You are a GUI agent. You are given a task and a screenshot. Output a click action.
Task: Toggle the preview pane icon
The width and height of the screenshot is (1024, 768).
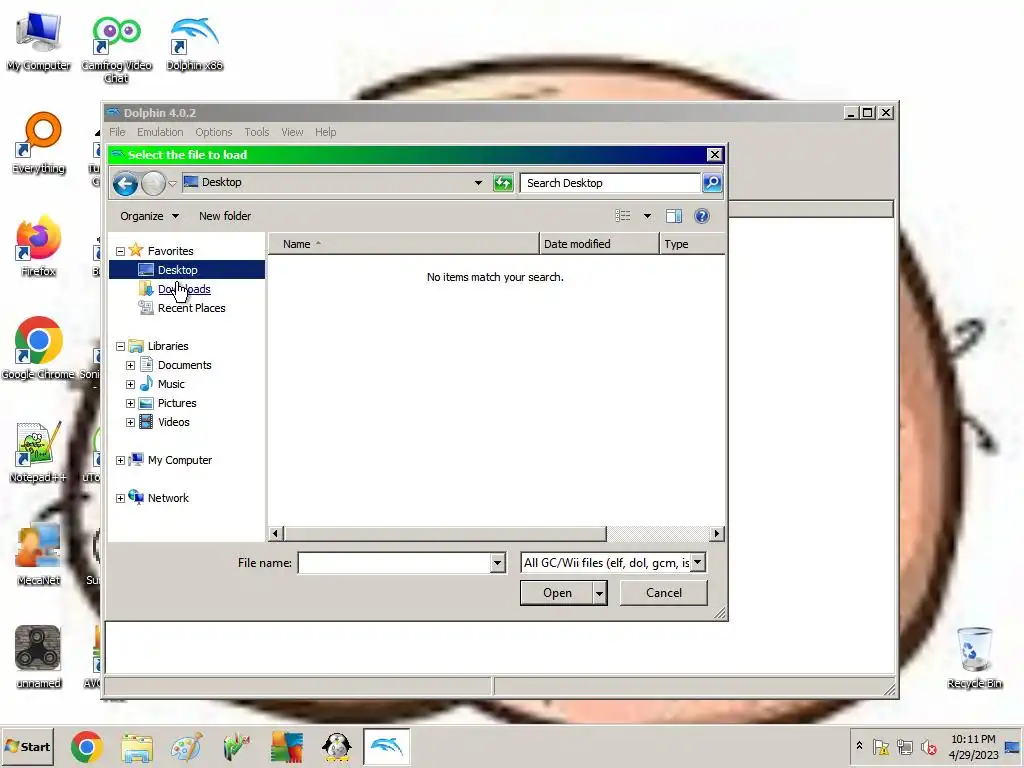(674, 216)
